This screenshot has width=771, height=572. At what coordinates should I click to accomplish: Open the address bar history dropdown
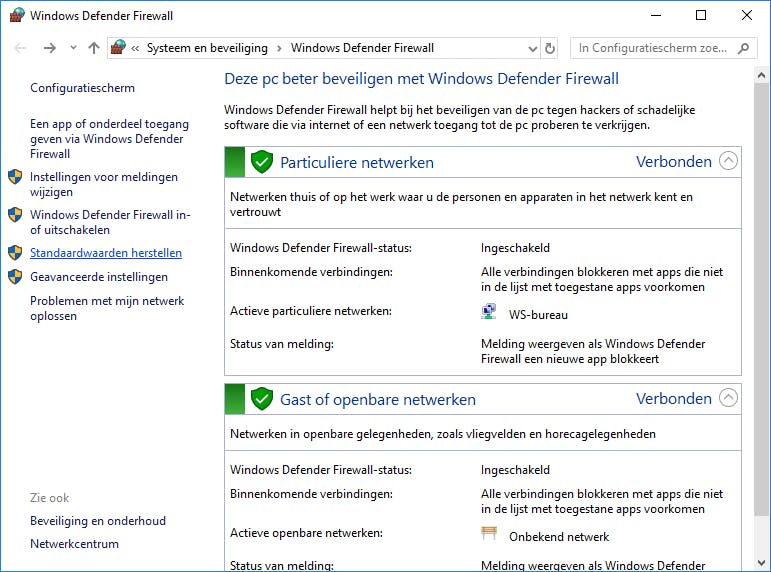coord(532,48)
